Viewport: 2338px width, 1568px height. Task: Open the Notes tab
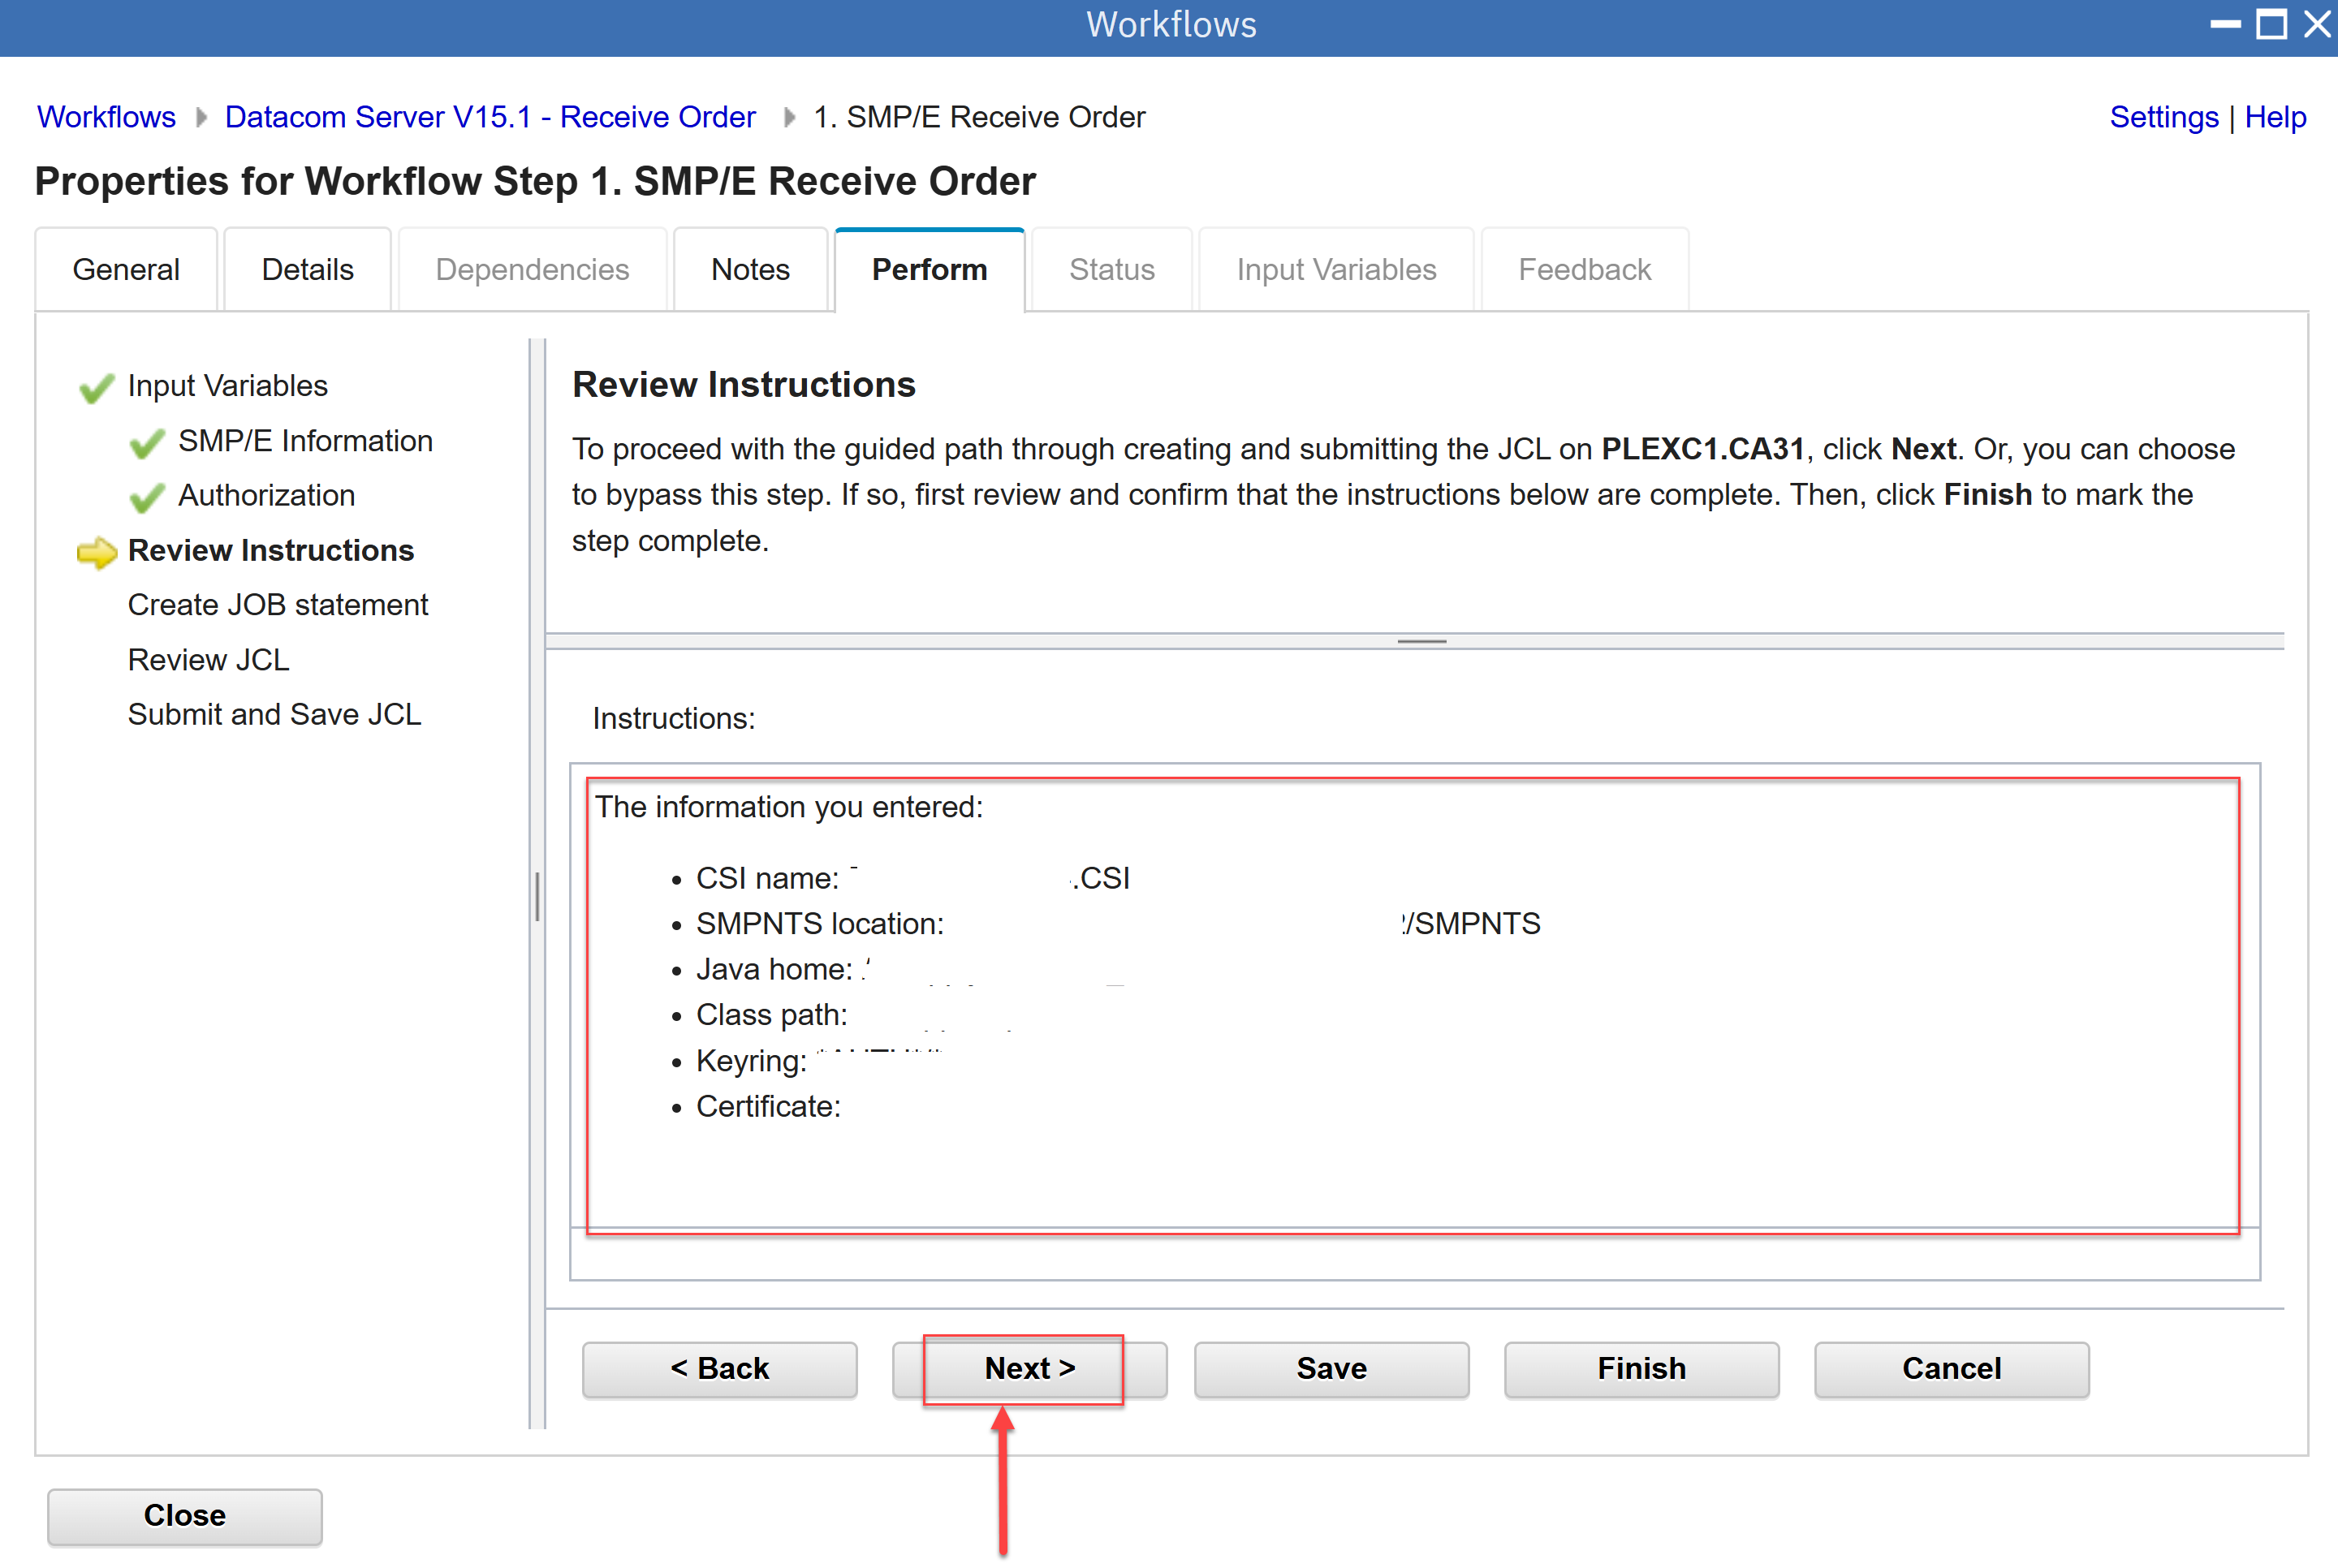750,270
